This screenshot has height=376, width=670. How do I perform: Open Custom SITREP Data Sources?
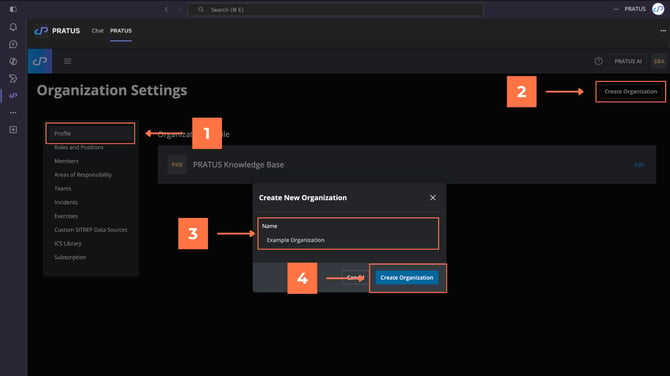click(x=91, y=230)
